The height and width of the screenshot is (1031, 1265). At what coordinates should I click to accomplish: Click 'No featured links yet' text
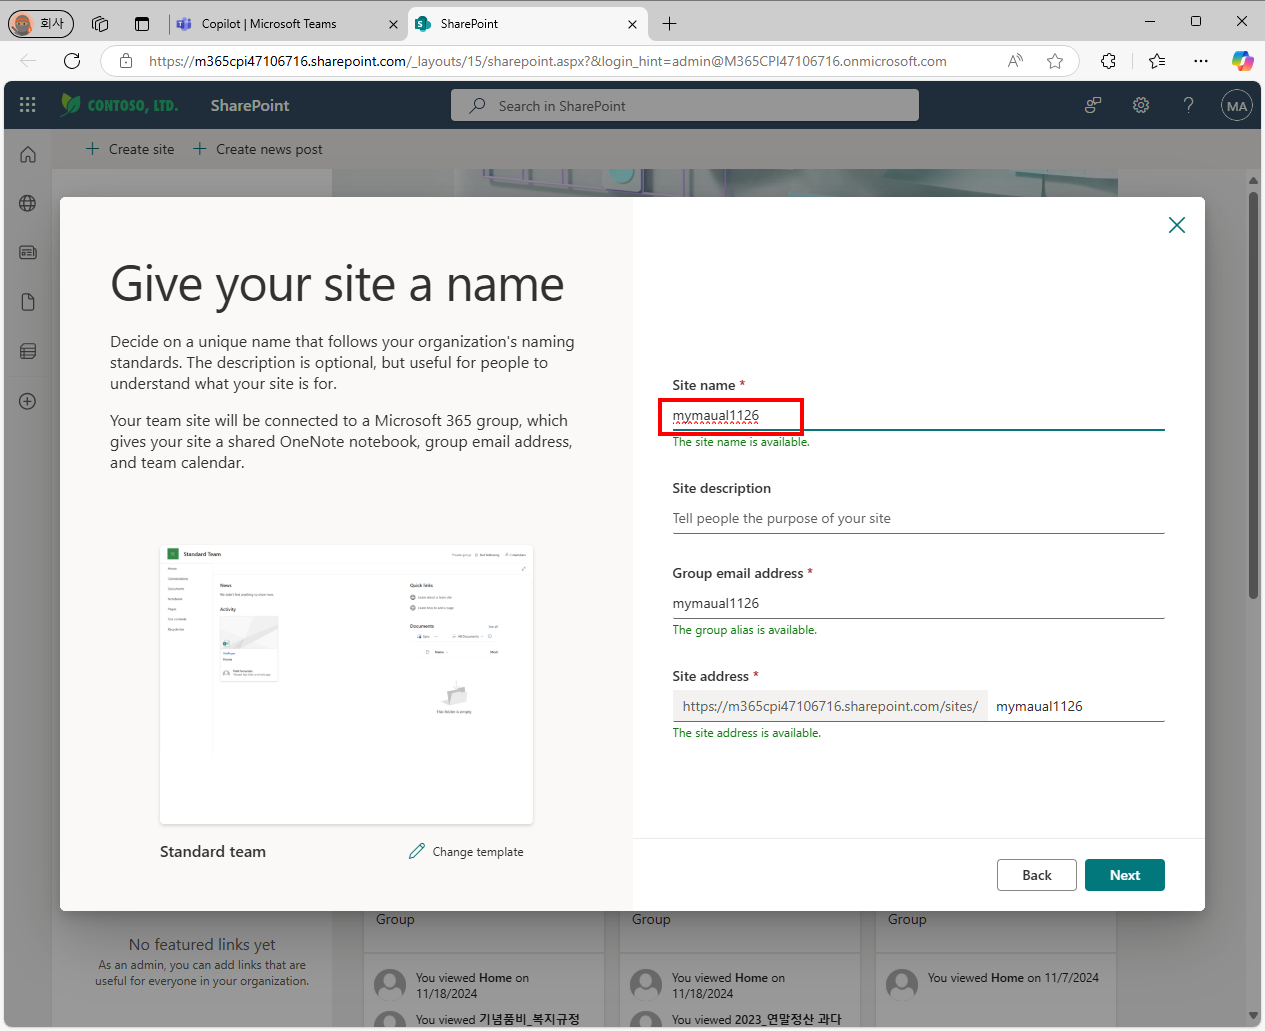click(x=202, y=944)
